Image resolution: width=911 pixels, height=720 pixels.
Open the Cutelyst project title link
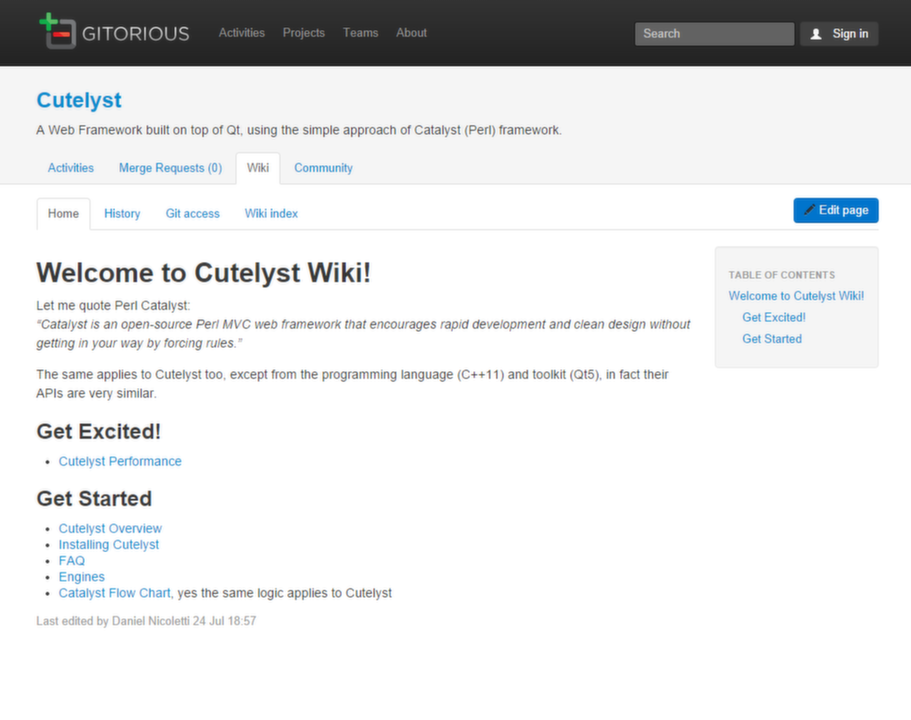point(79,100)
